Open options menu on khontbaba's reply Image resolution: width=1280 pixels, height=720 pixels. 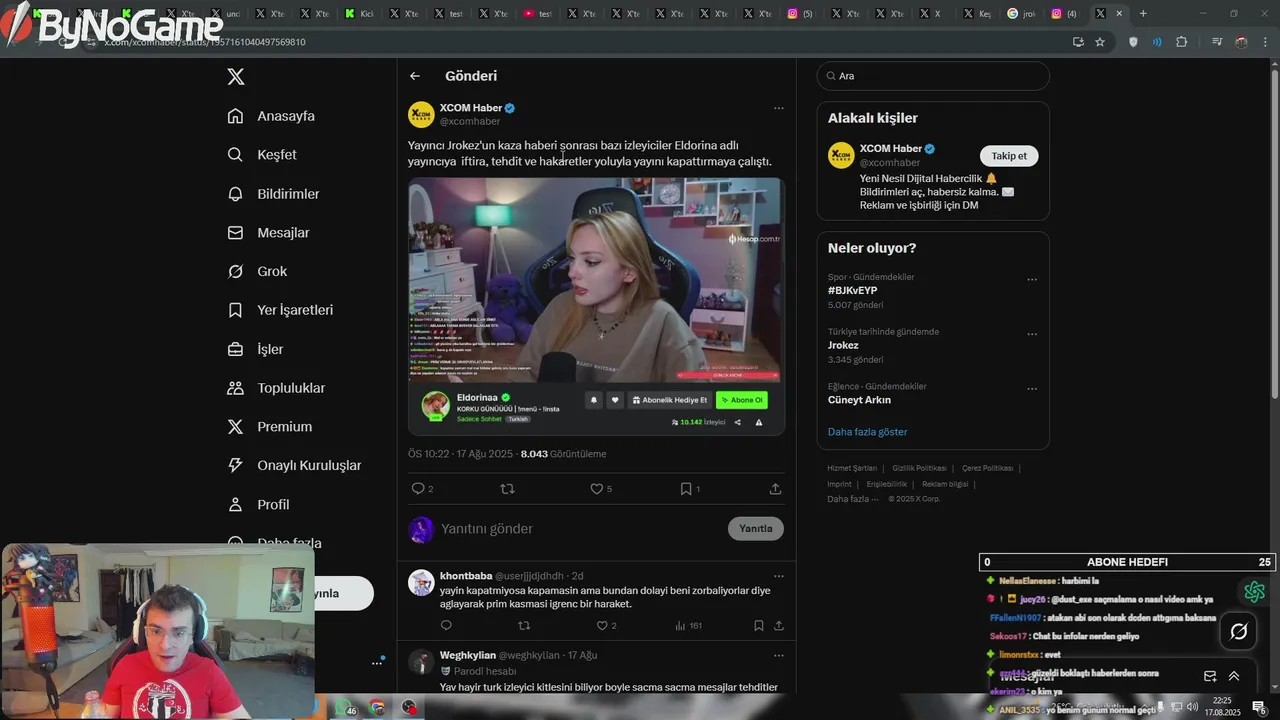coord(779,576)
